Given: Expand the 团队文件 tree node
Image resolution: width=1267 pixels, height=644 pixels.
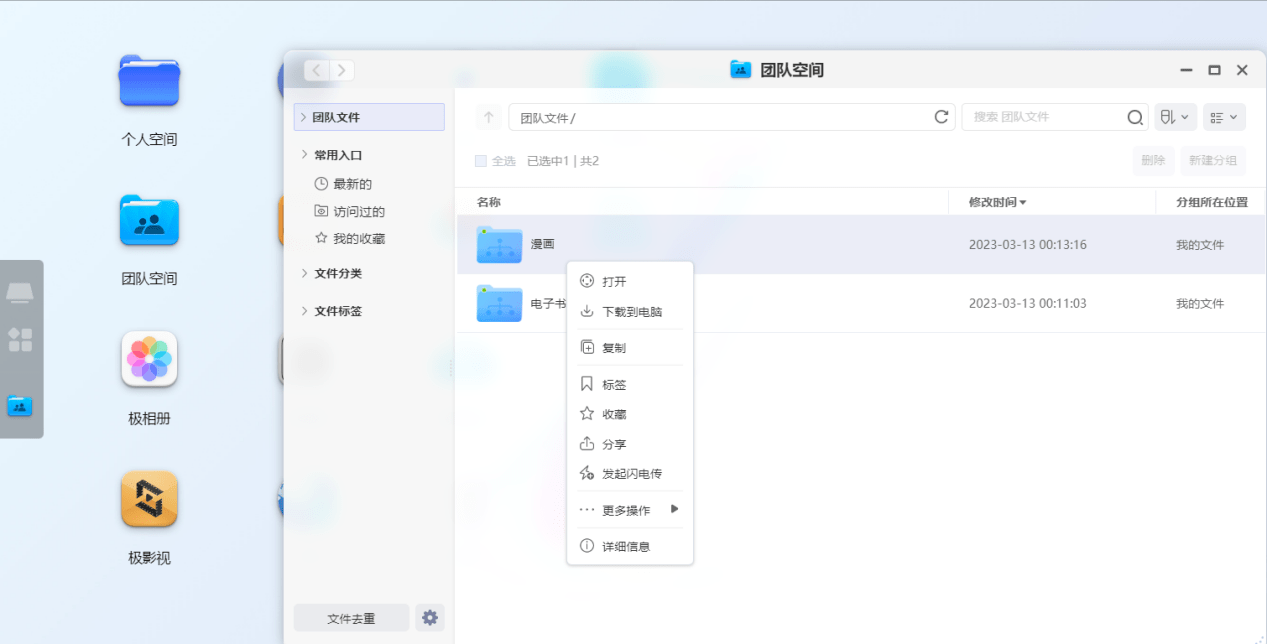Looking at the screenshot, I should (303, 117).
